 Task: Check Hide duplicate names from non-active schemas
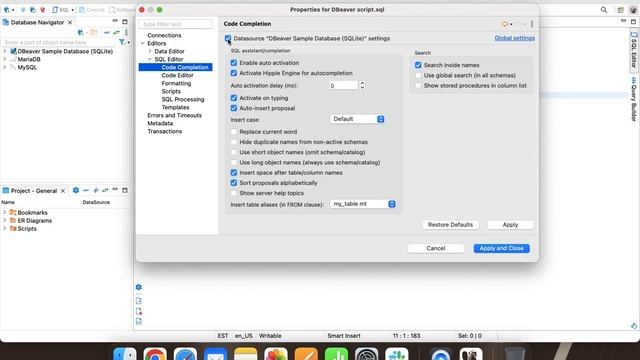pos(233,142)
